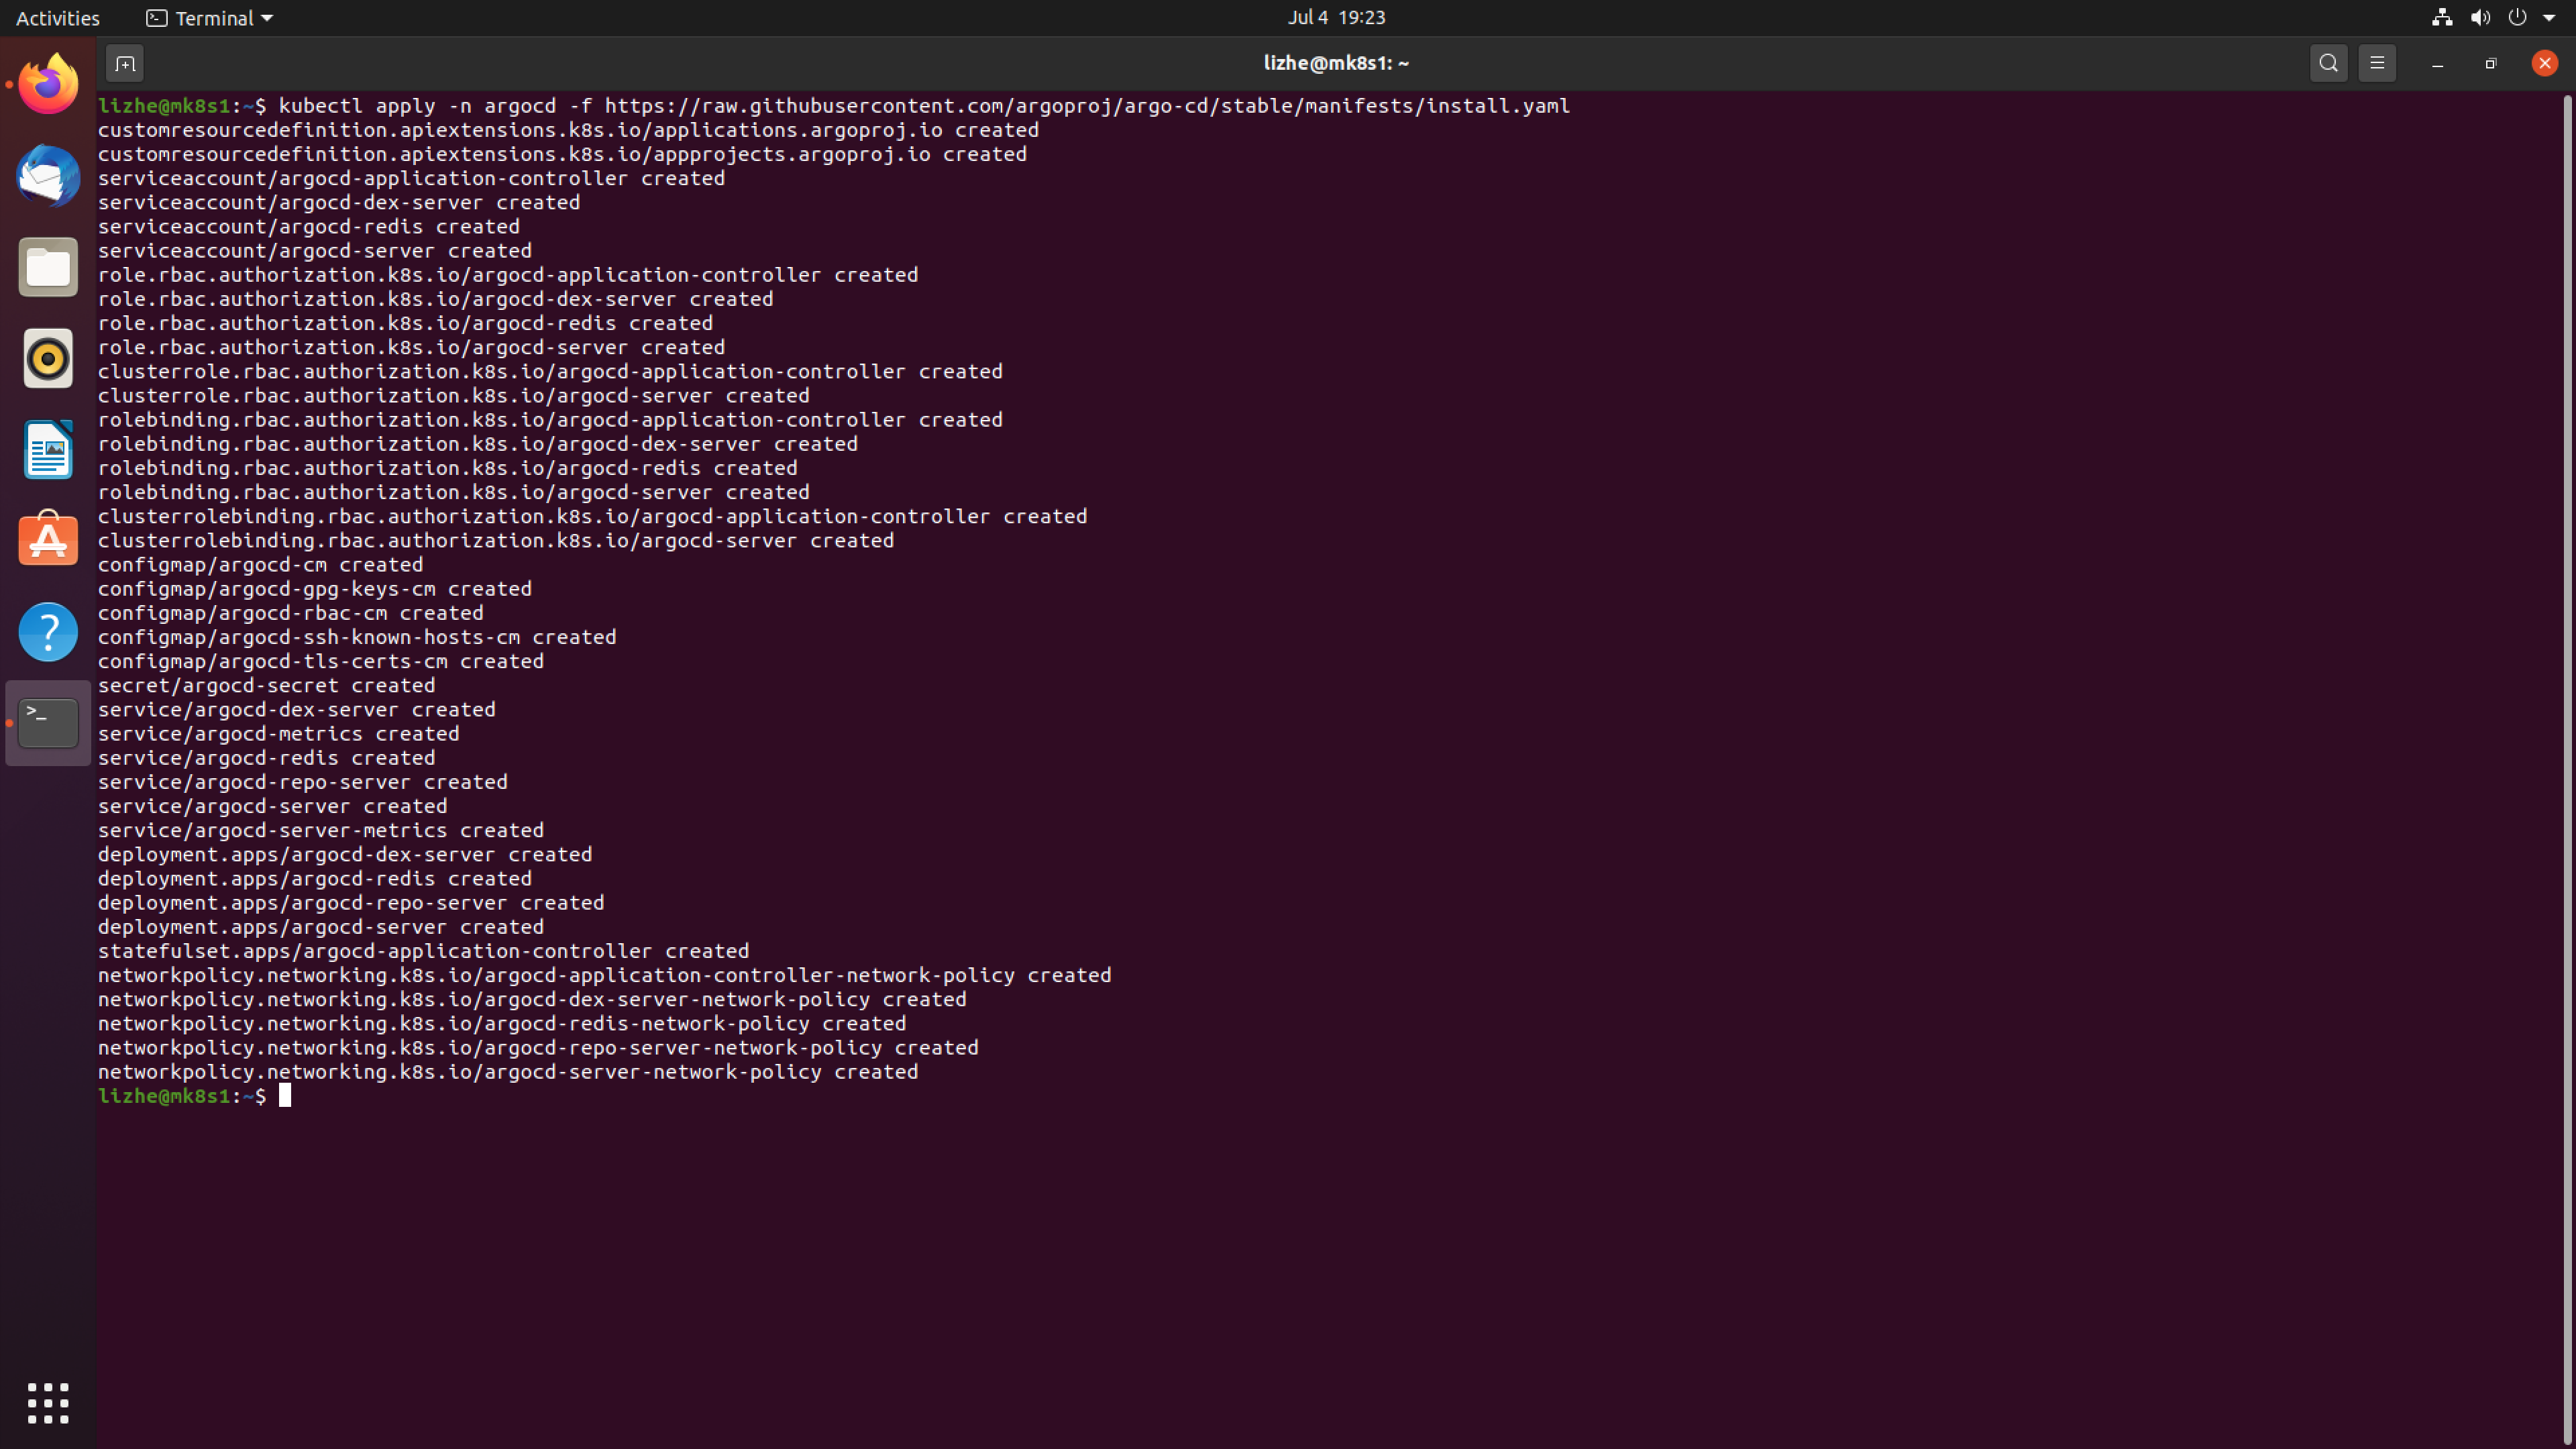
Task: Click 'serviceaccount/argocd-redis created' line
Action: [309, 226]
